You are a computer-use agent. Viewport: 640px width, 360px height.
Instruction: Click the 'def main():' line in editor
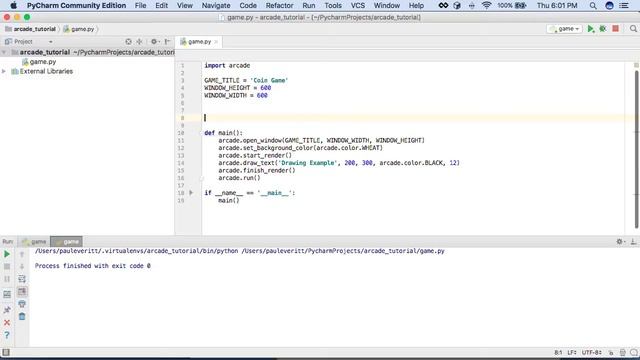[x=223, y=133]
